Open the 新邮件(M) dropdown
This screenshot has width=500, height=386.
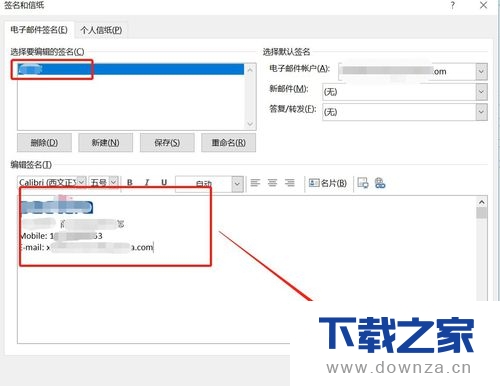tap(481, 92)
